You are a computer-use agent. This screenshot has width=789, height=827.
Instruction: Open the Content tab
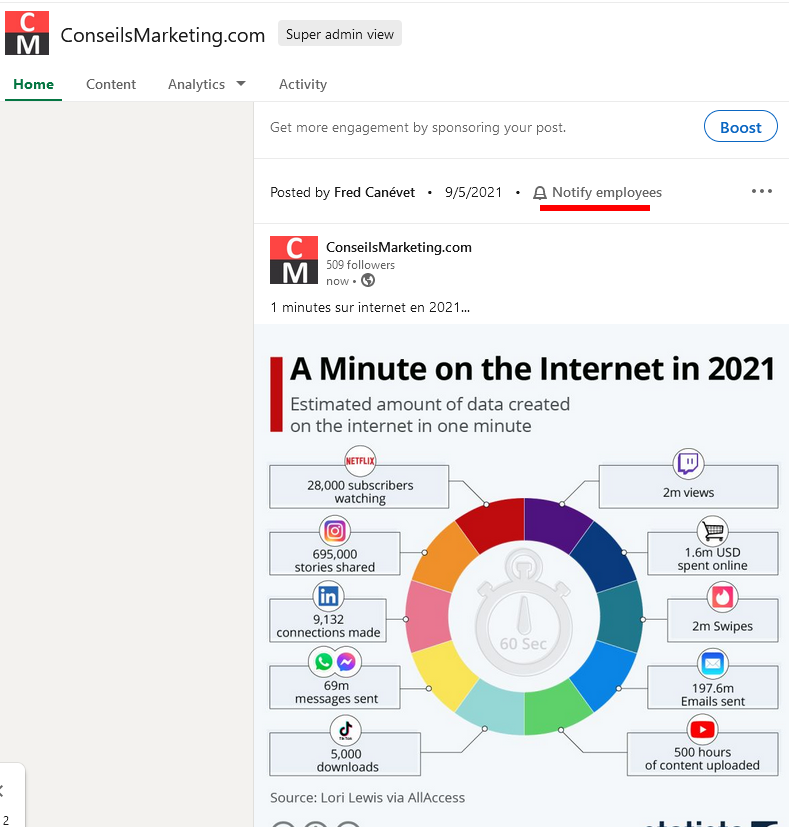click(x=111, y=84)
